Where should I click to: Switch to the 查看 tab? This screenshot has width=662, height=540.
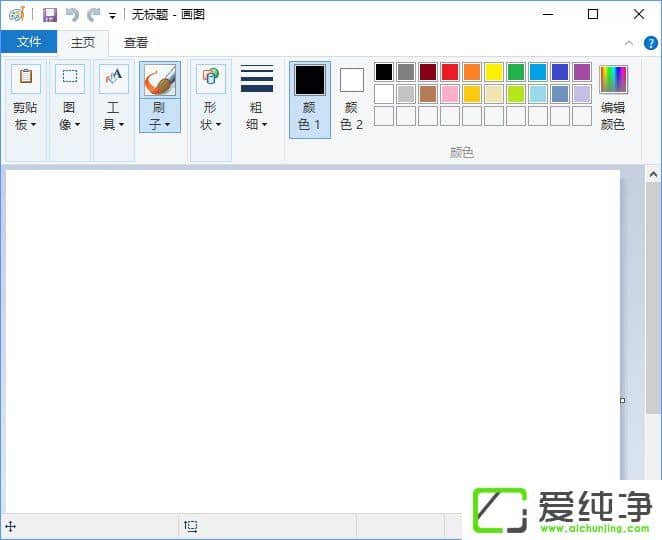coord(136,42)
